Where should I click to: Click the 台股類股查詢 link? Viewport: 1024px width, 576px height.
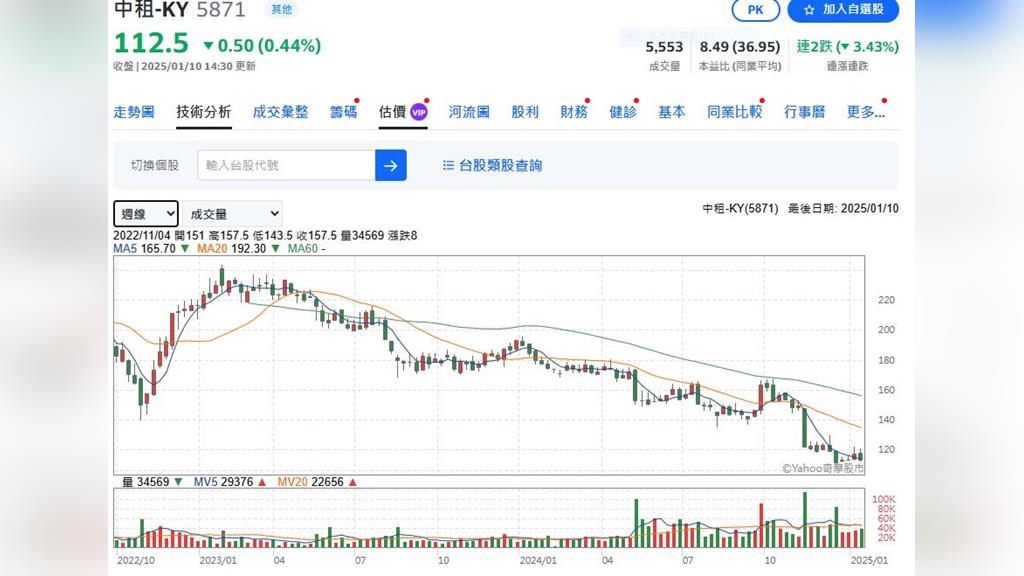tap(500, 165)
